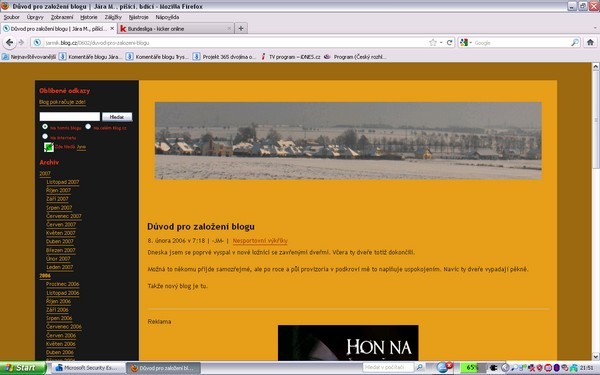600x375 pixels.
Task: Open the Záložky menu
Action: tap(113, 17)
